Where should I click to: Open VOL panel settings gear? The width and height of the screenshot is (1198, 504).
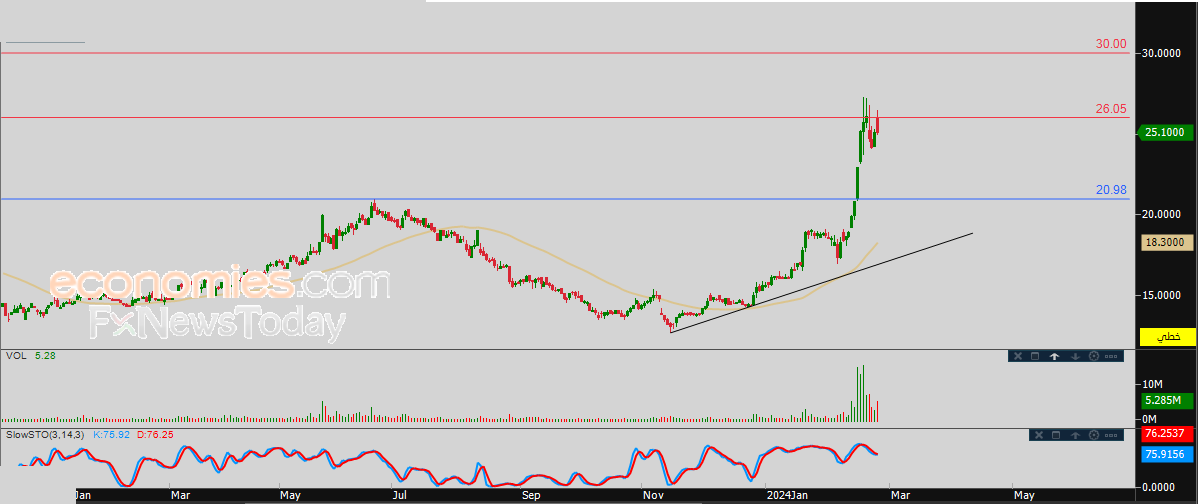[x=1093, y=356]
